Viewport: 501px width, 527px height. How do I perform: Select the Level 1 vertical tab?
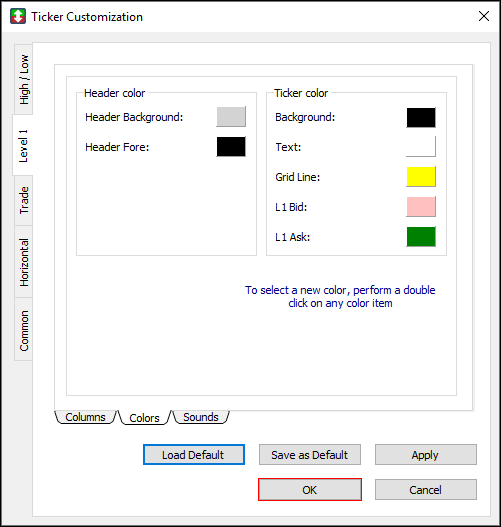[23, 145]
